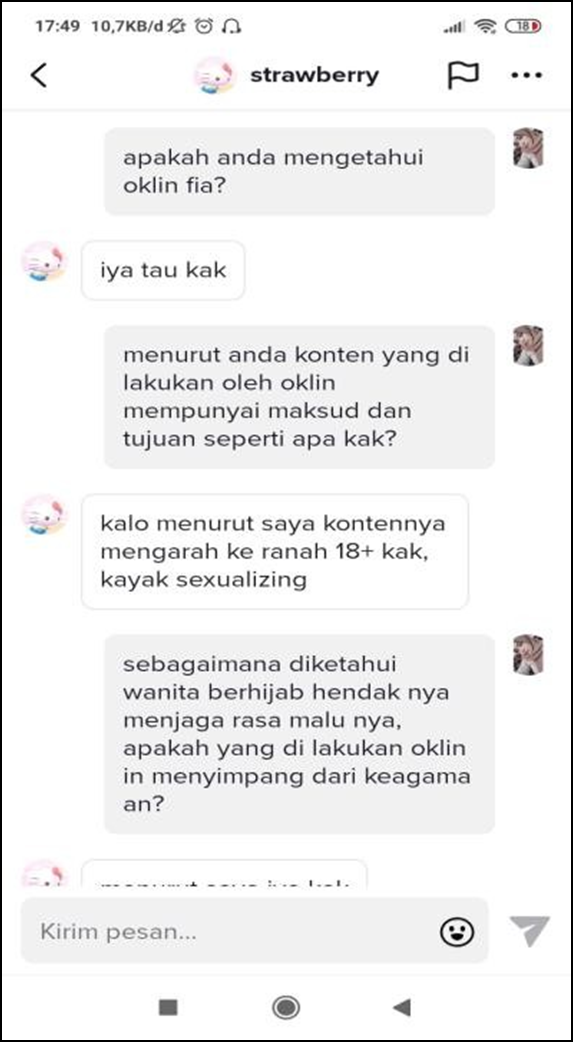Open the emoji picker in the message bar
The image size is (573, 1042).
coord(457,931)
